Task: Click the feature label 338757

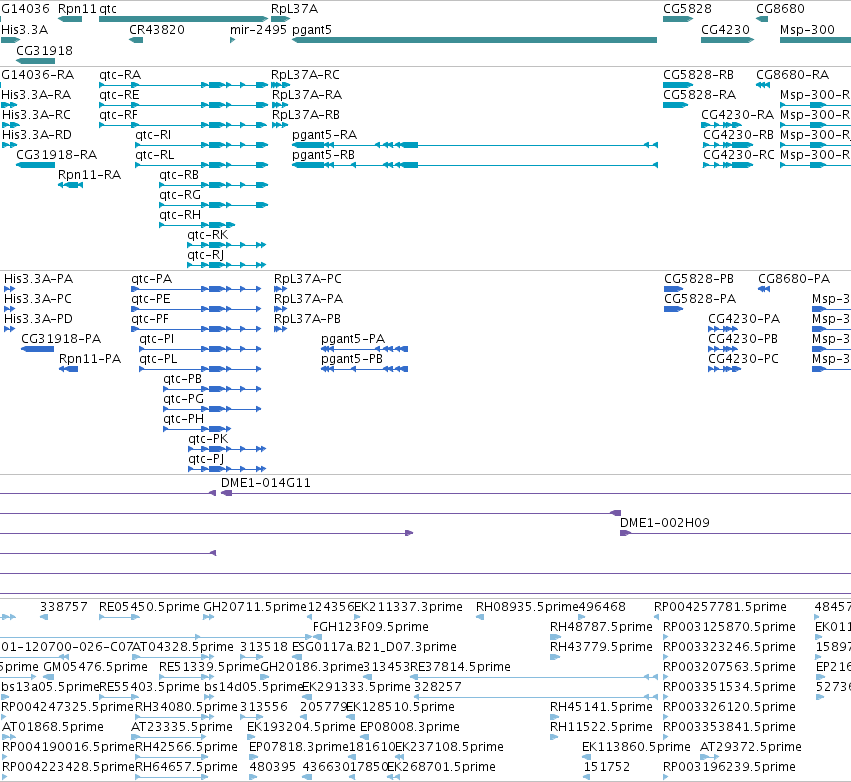Action: [63, 607]
